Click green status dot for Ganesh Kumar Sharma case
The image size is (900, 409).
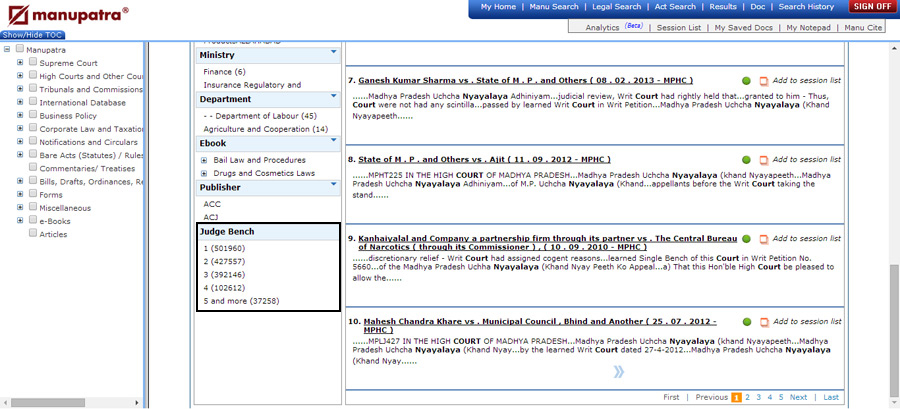tap(746, 80)
